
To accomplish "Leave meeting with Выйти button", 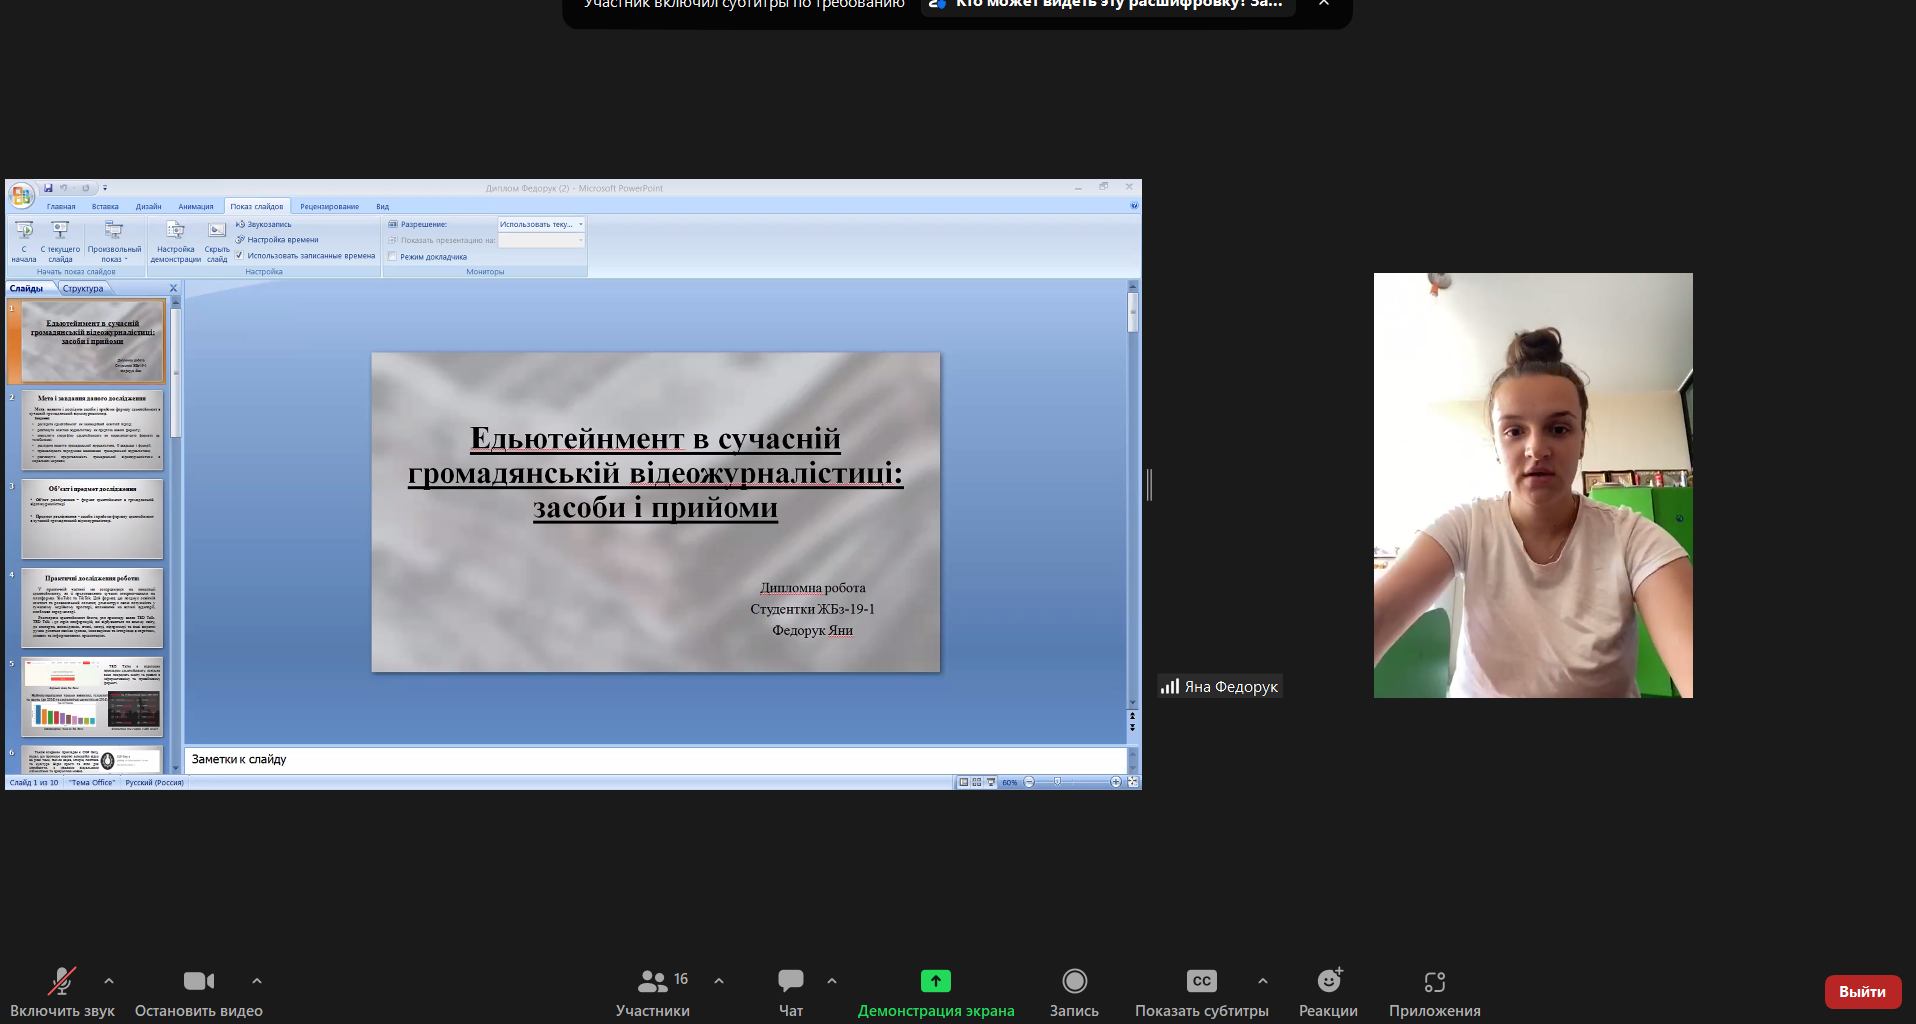I will coord(1862,991).
